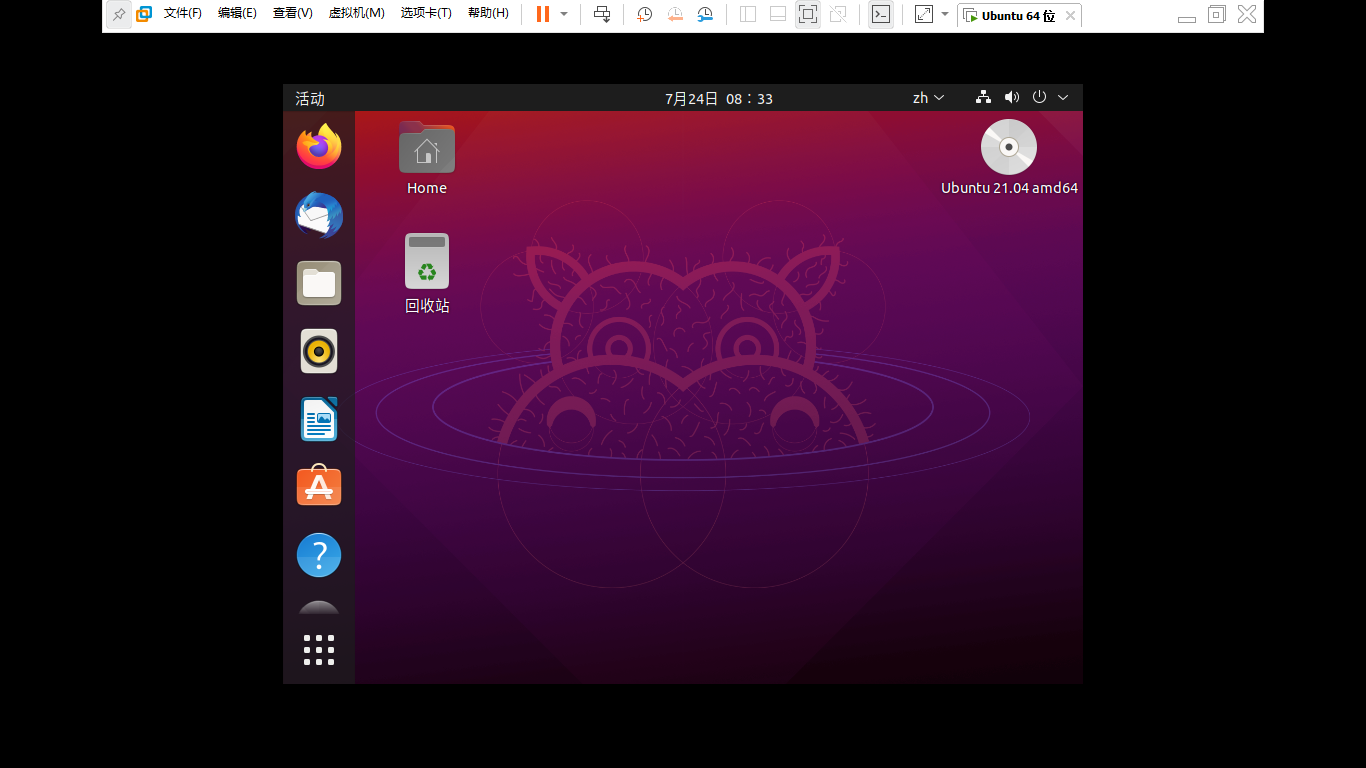
Task: Open the Files manager from the dock
Action: [x=319, y=283]
